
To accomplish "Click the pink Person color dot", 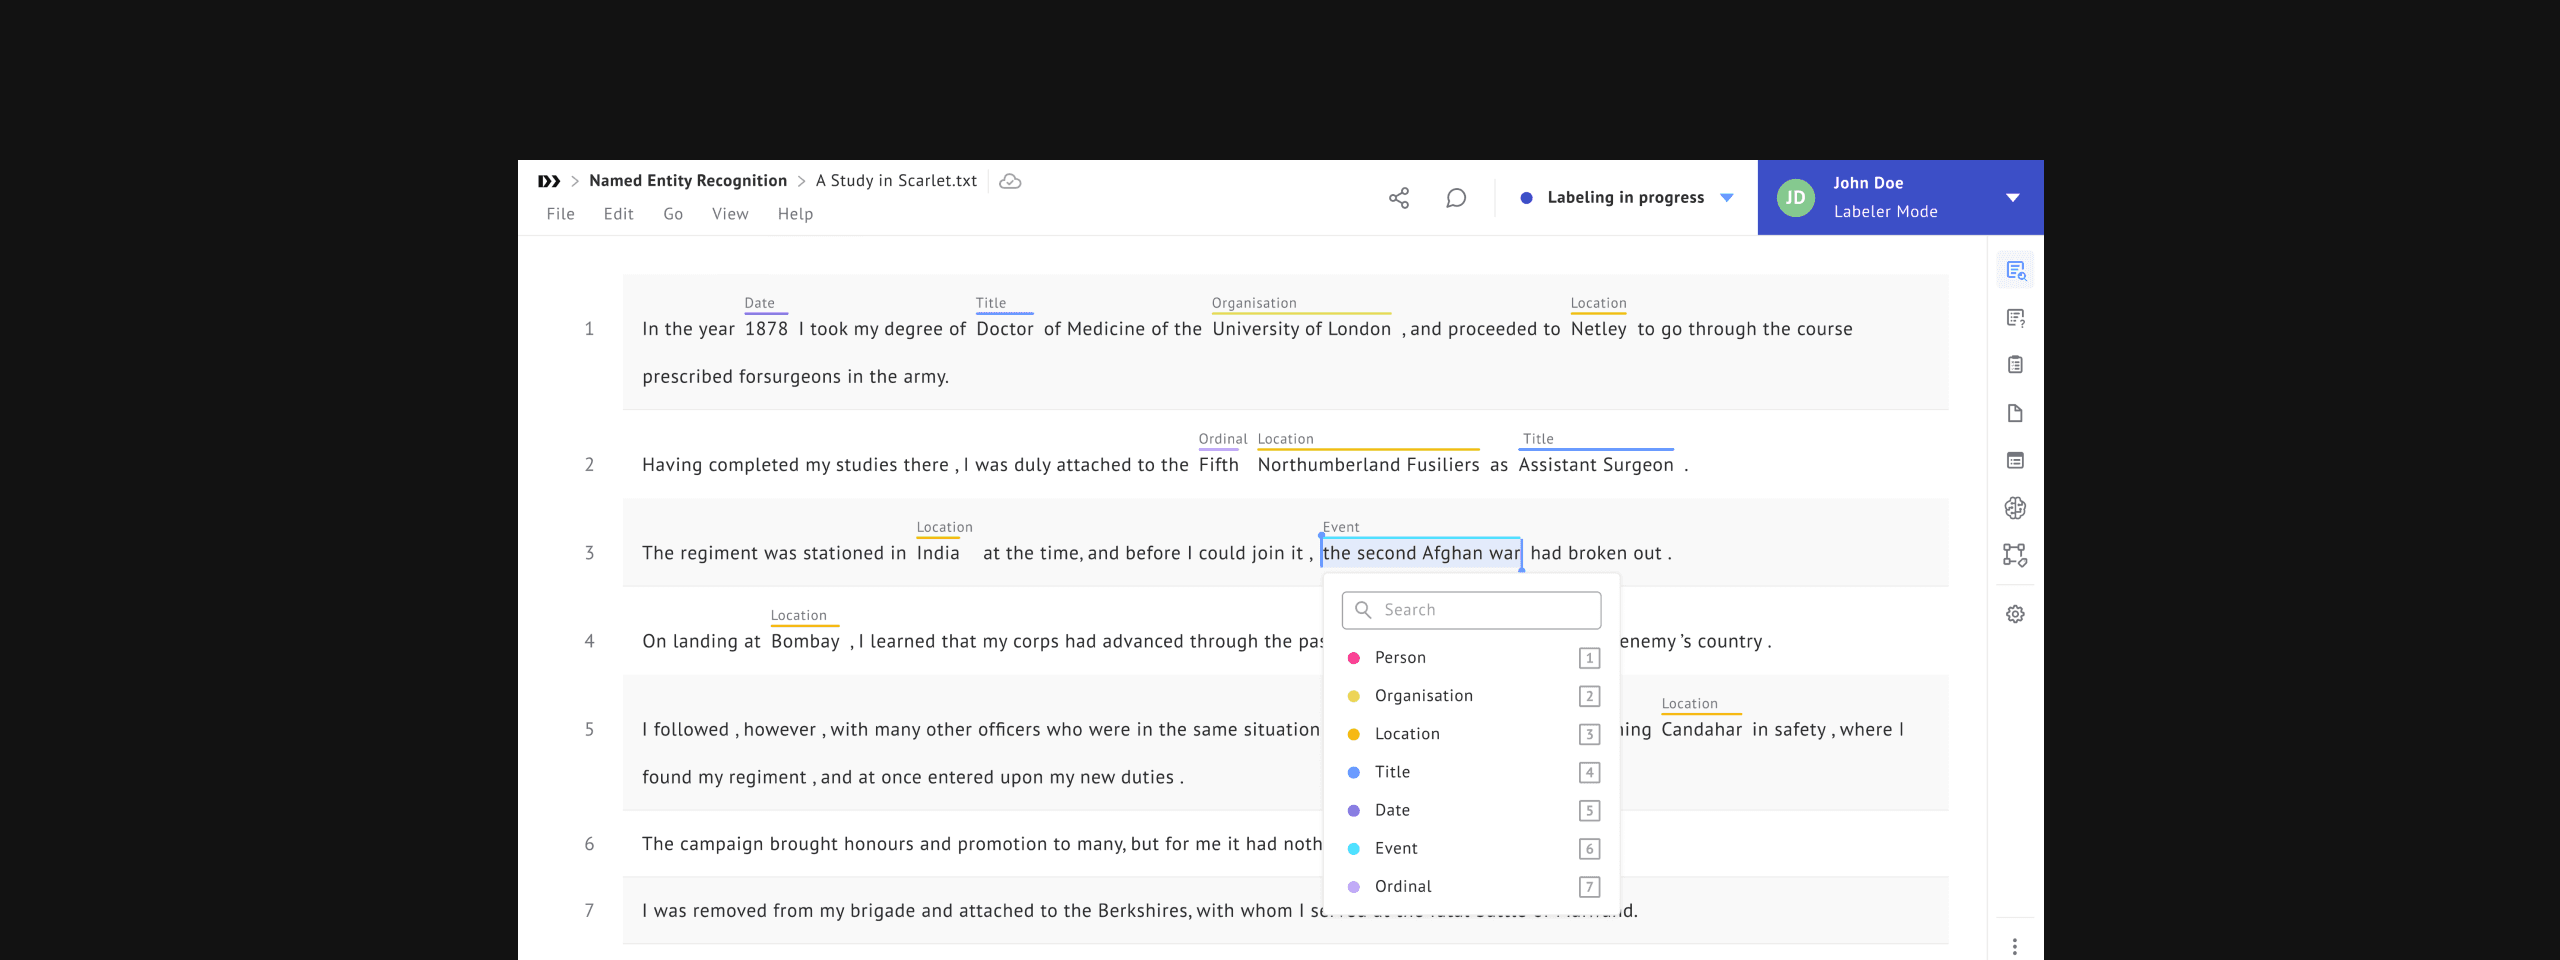I will coord(1353,658).
